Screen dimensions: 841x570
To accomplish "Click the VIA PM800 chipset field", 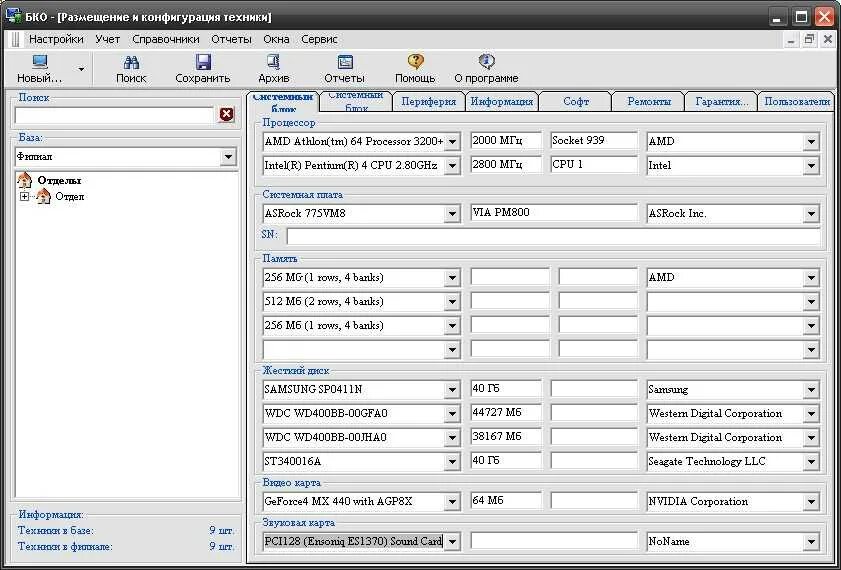I will point(554,212).
